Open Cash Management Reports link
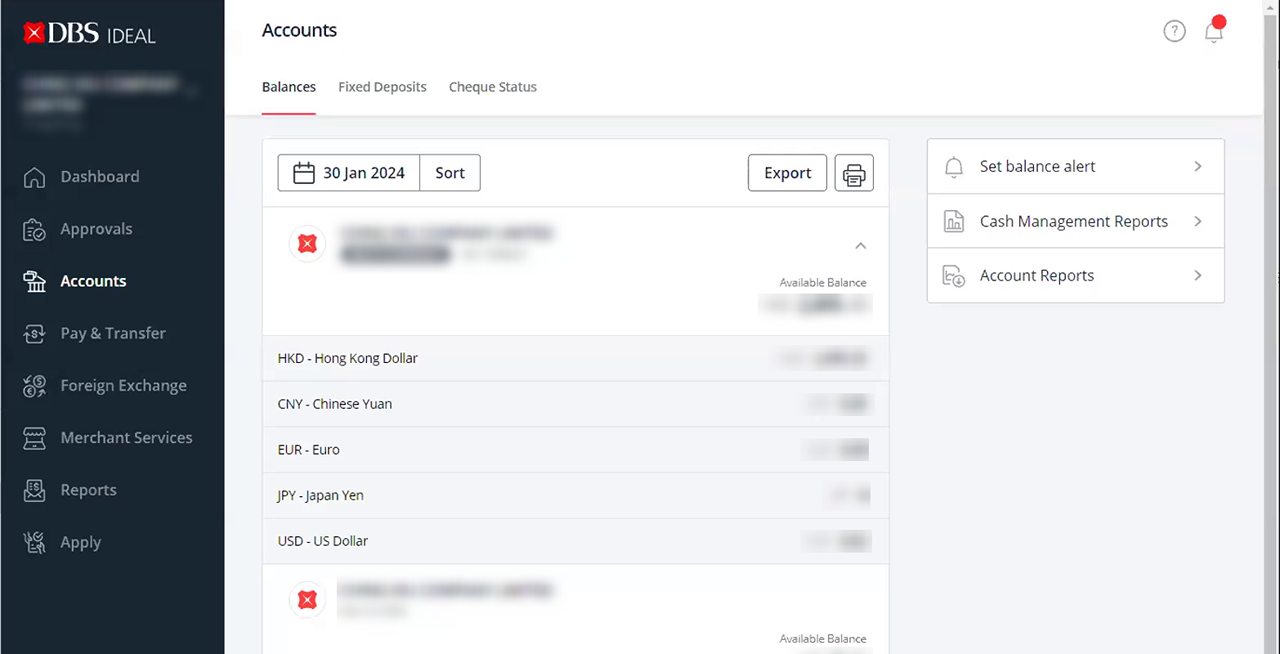Viewport: 1280px width, 654px height. point(1075,221)
